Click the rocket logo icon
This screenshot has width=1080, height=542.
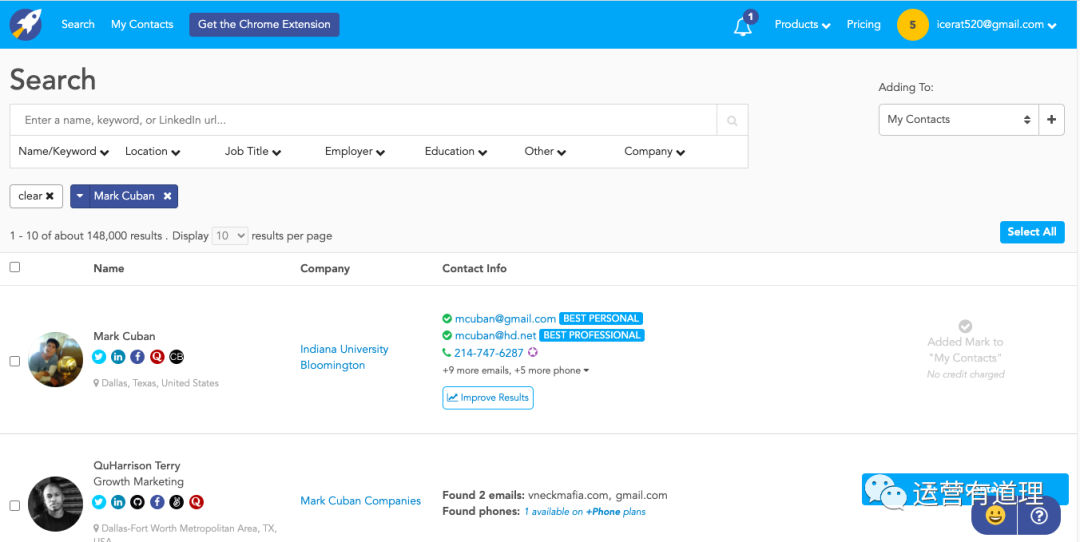click(25, 24)
